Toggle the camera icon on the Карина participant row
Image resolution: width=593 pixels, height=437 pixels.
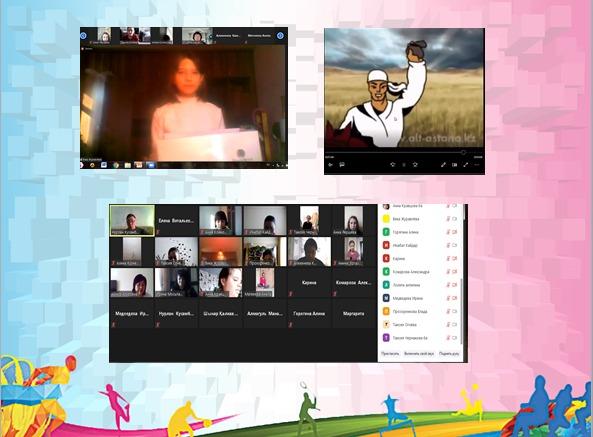455,259
